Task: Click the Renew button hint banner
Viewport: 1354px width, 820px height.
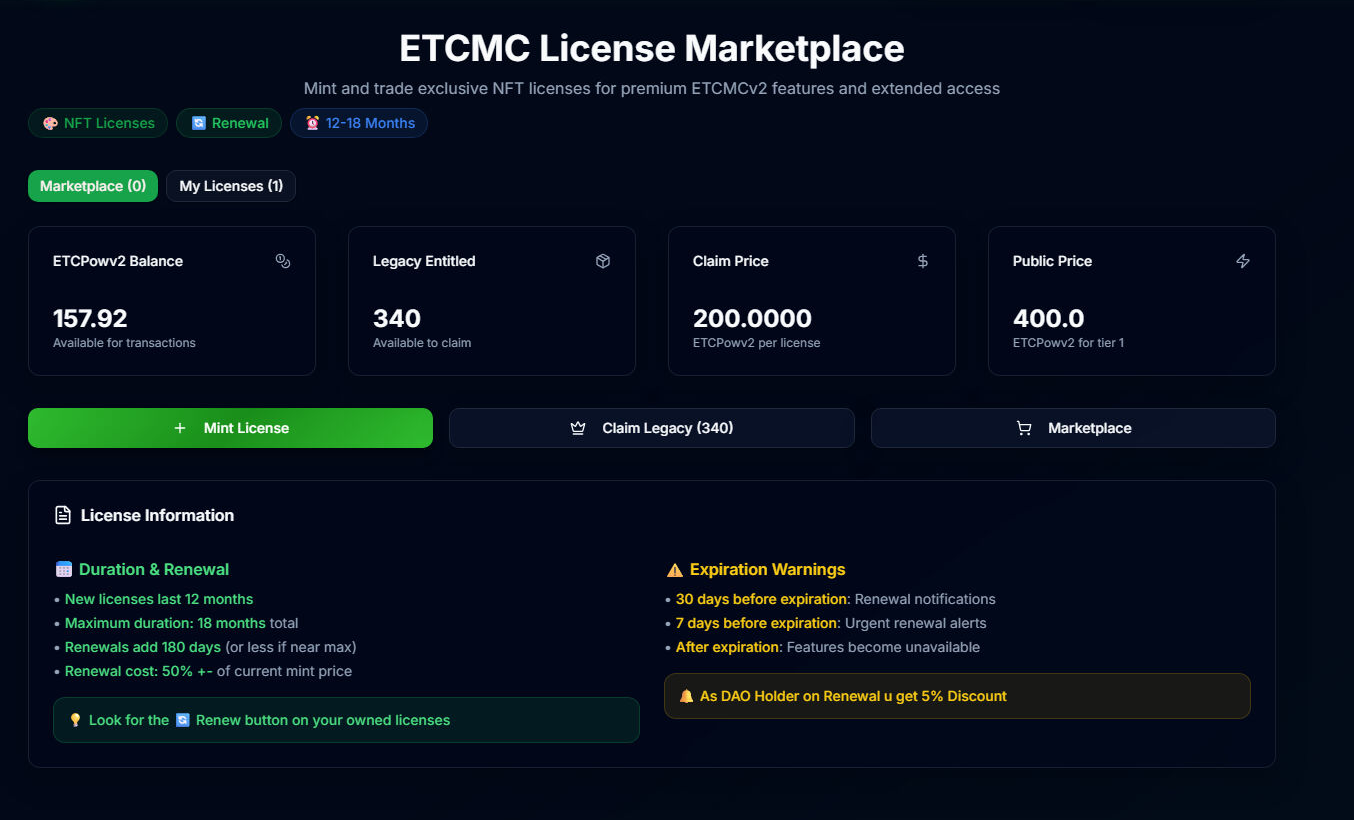Action: pos(346,720)
